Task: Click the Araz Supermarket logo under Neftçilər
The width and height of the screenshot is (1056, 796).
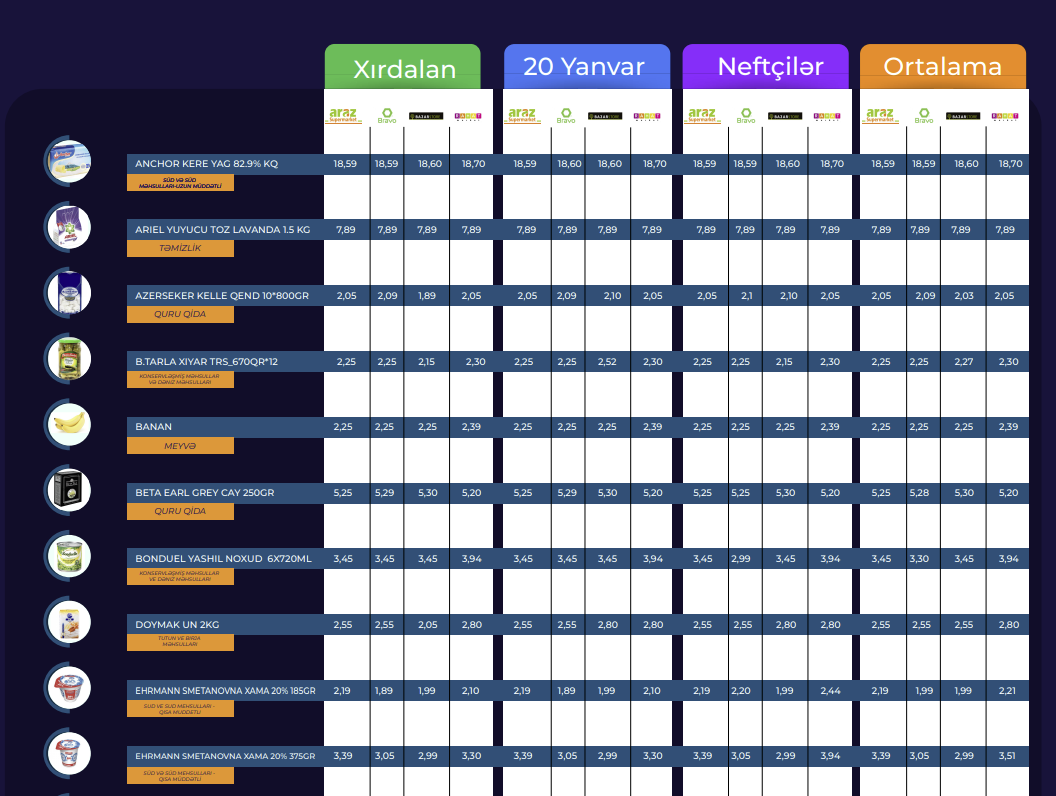Action: tap(702, 116)
